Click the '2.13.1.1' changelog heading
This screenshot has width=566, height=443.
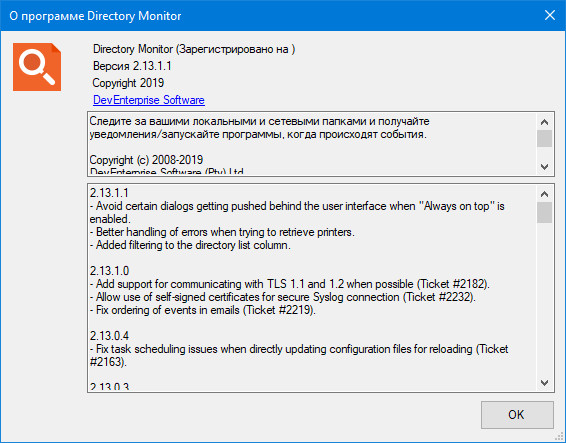coord(109,193)
